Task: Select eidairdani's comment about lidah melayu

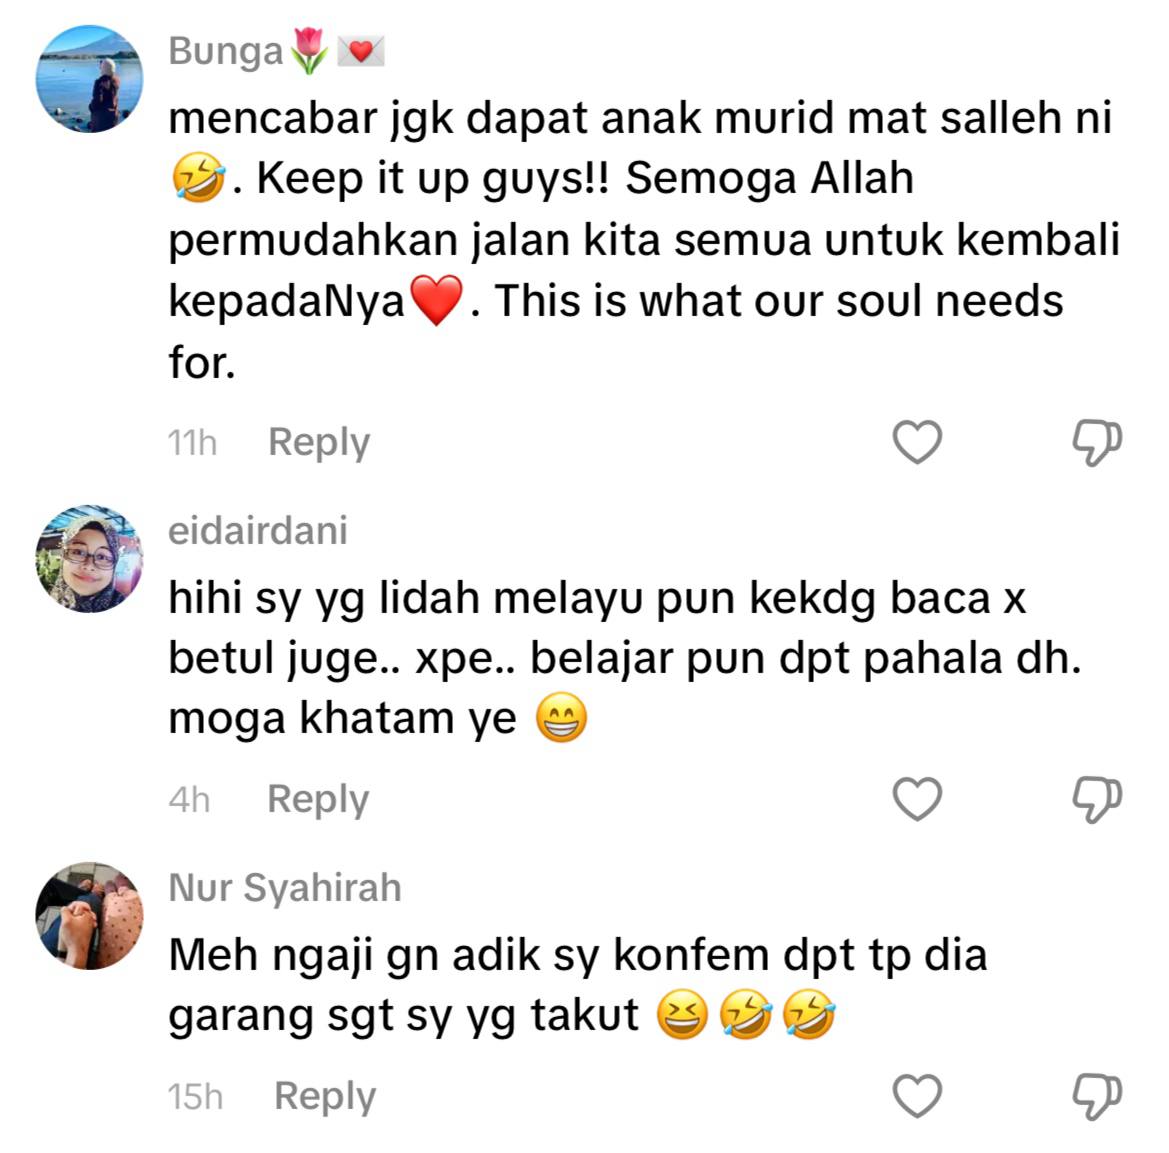Action: 625,658
